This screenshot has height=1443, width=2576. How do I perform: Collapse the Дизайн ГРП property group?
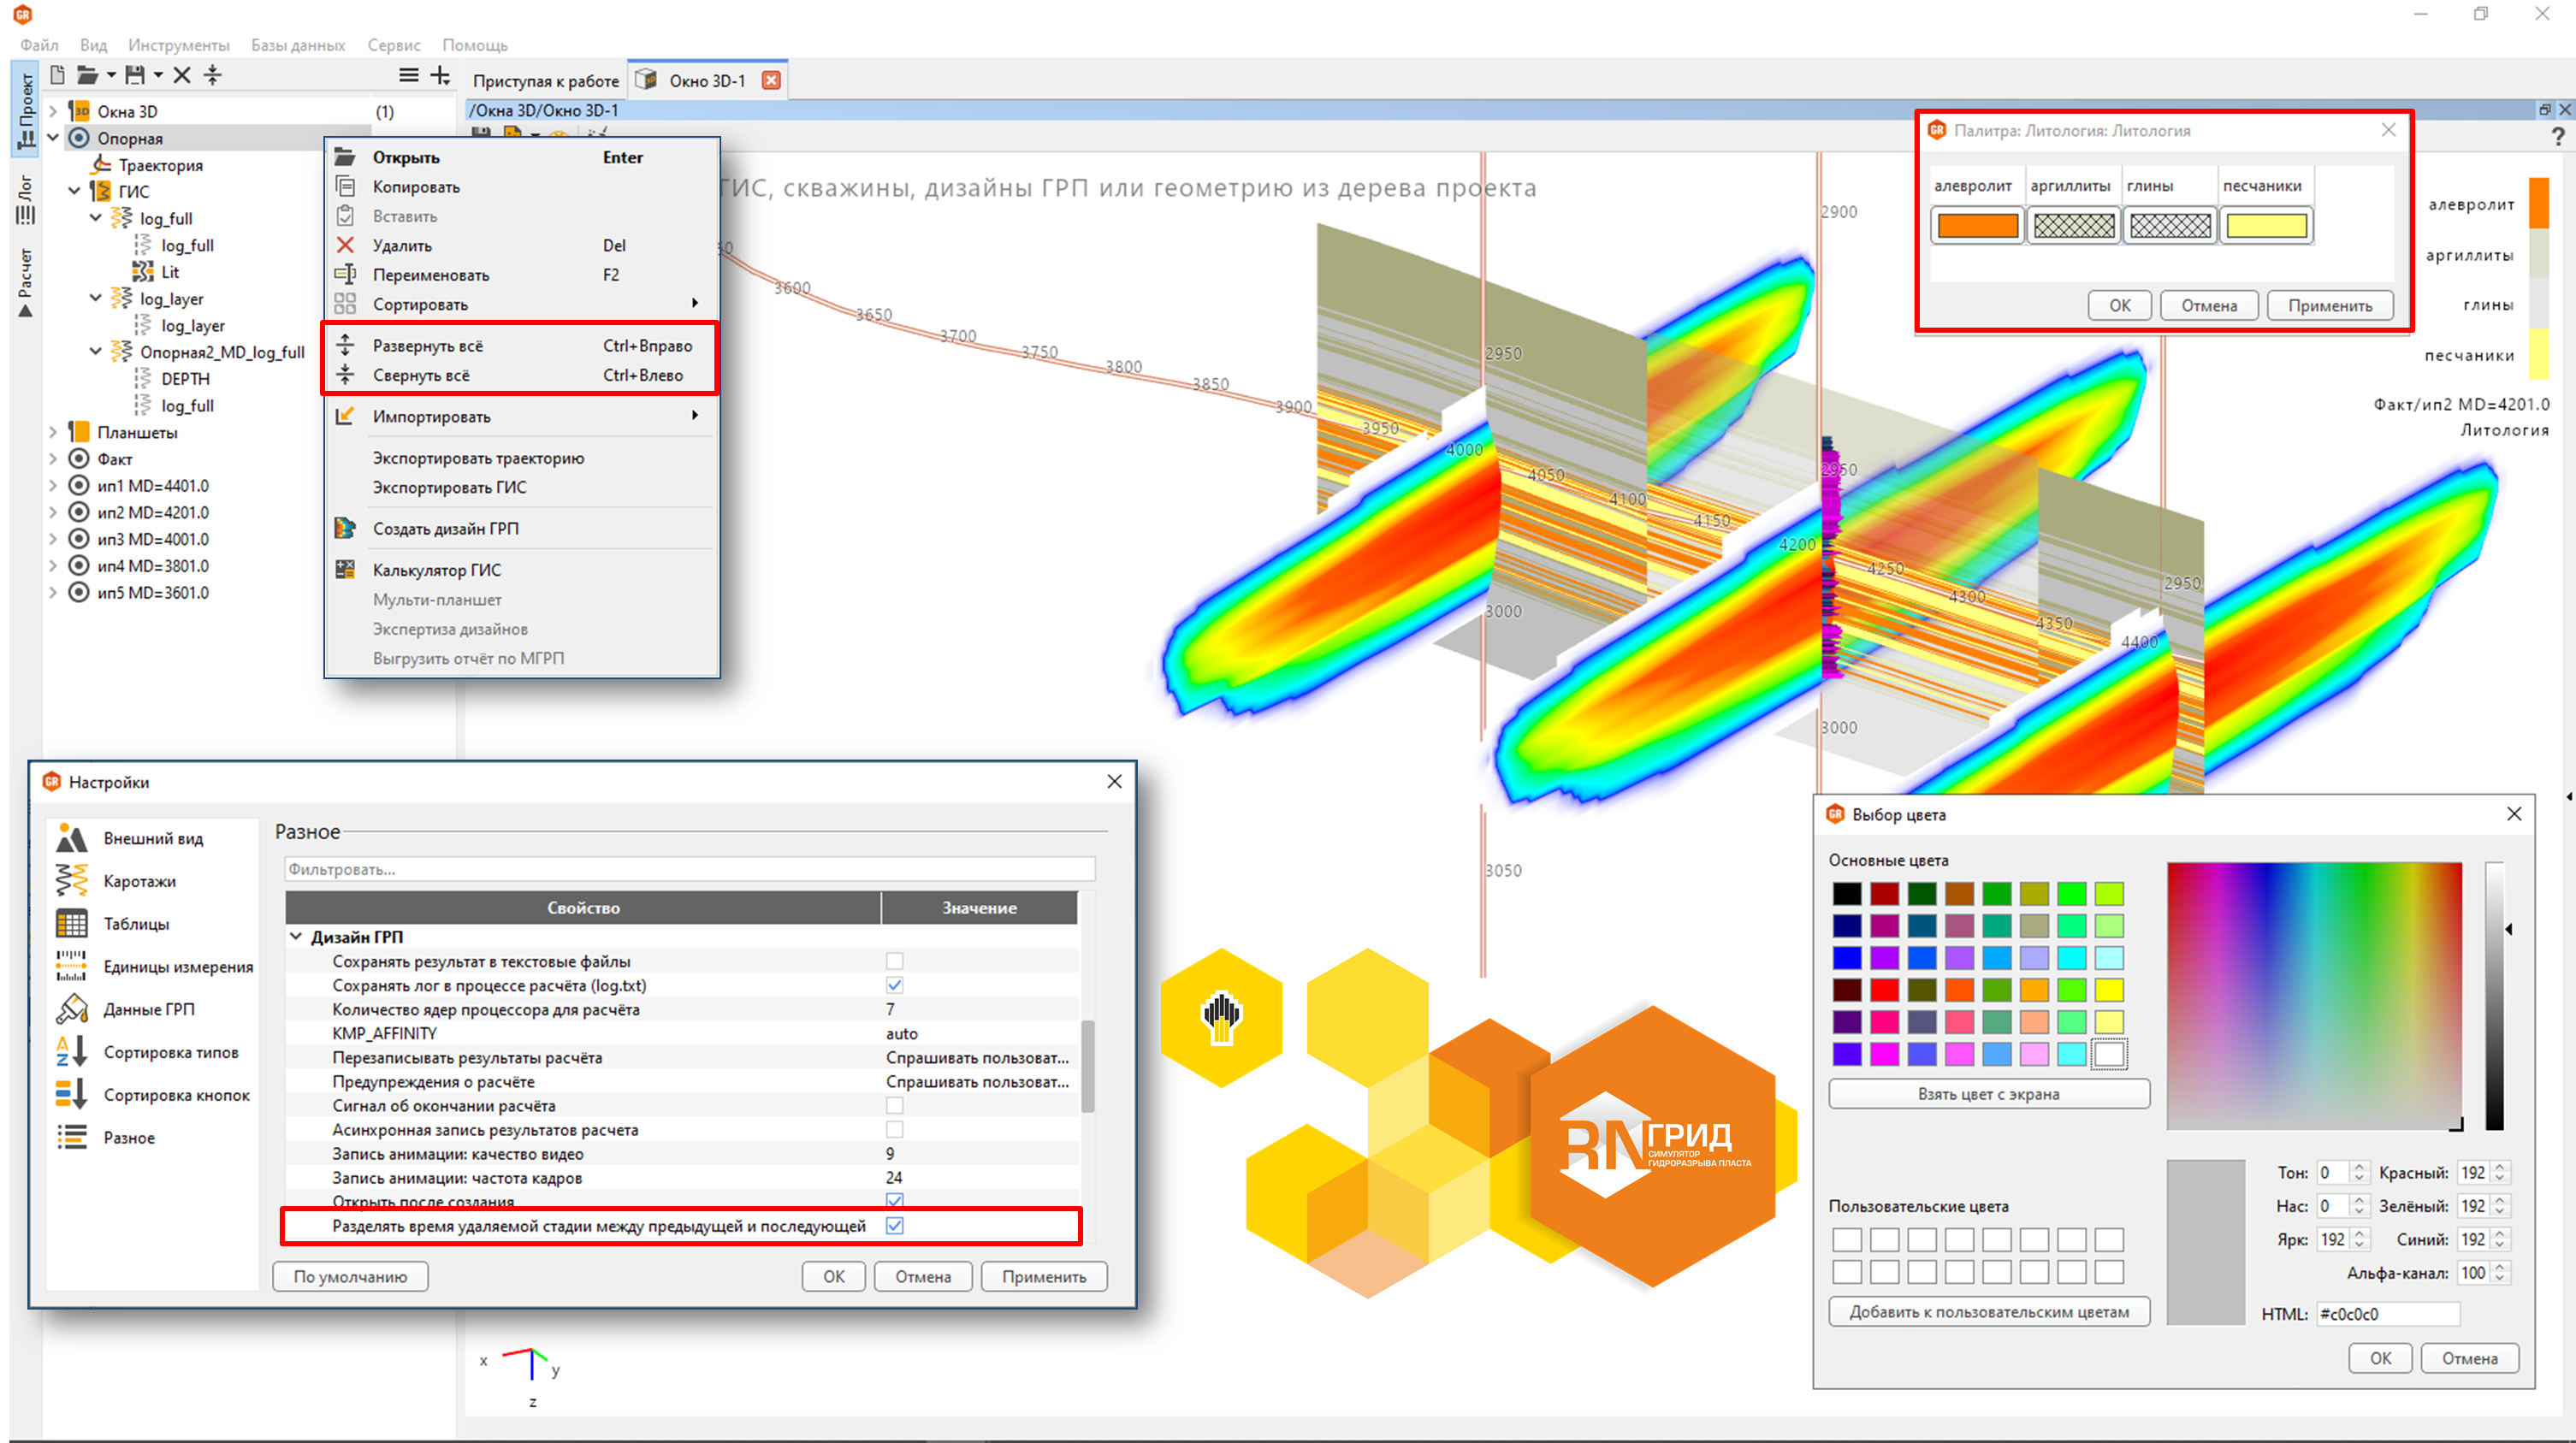point(296,937)
